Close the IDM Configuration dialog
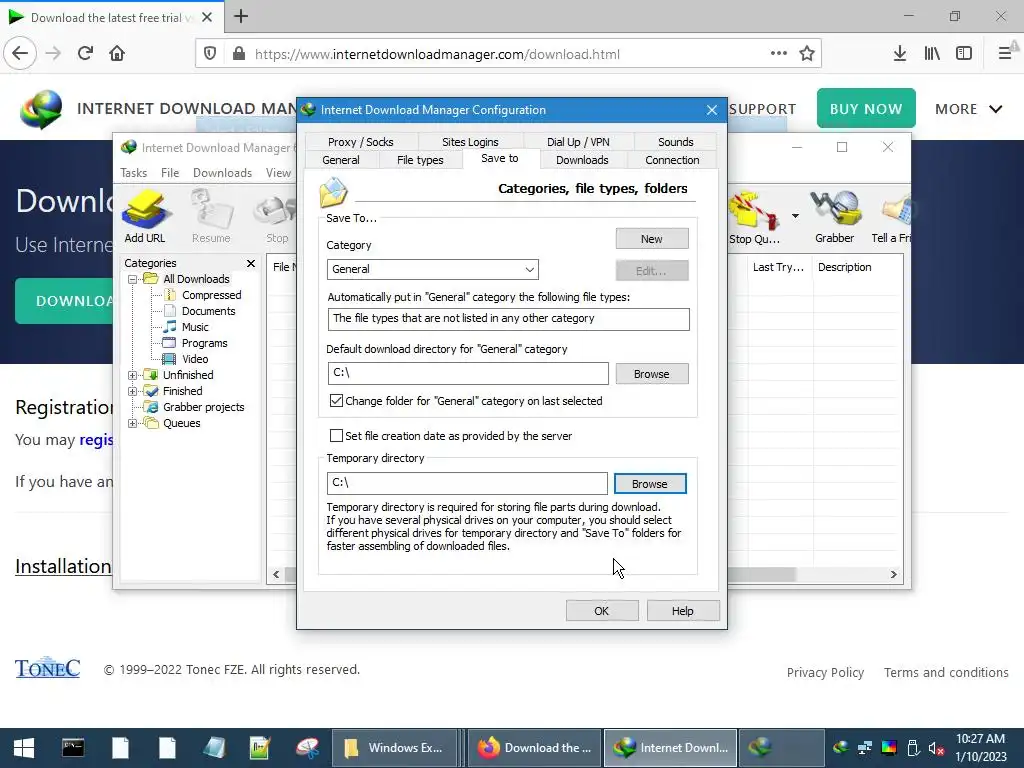Image resolution: width=1024 pixels, height=768 pixels. 712,110
